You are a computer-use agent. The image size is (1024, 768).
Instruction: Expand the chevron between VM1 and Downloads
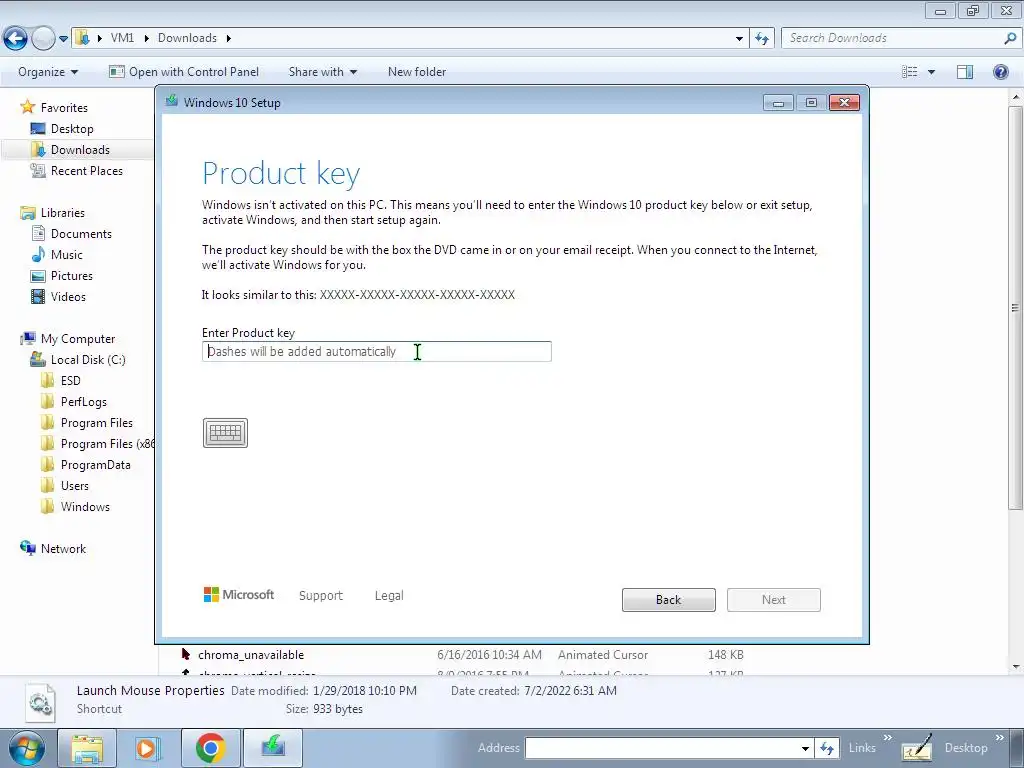(x=146, y=39)
